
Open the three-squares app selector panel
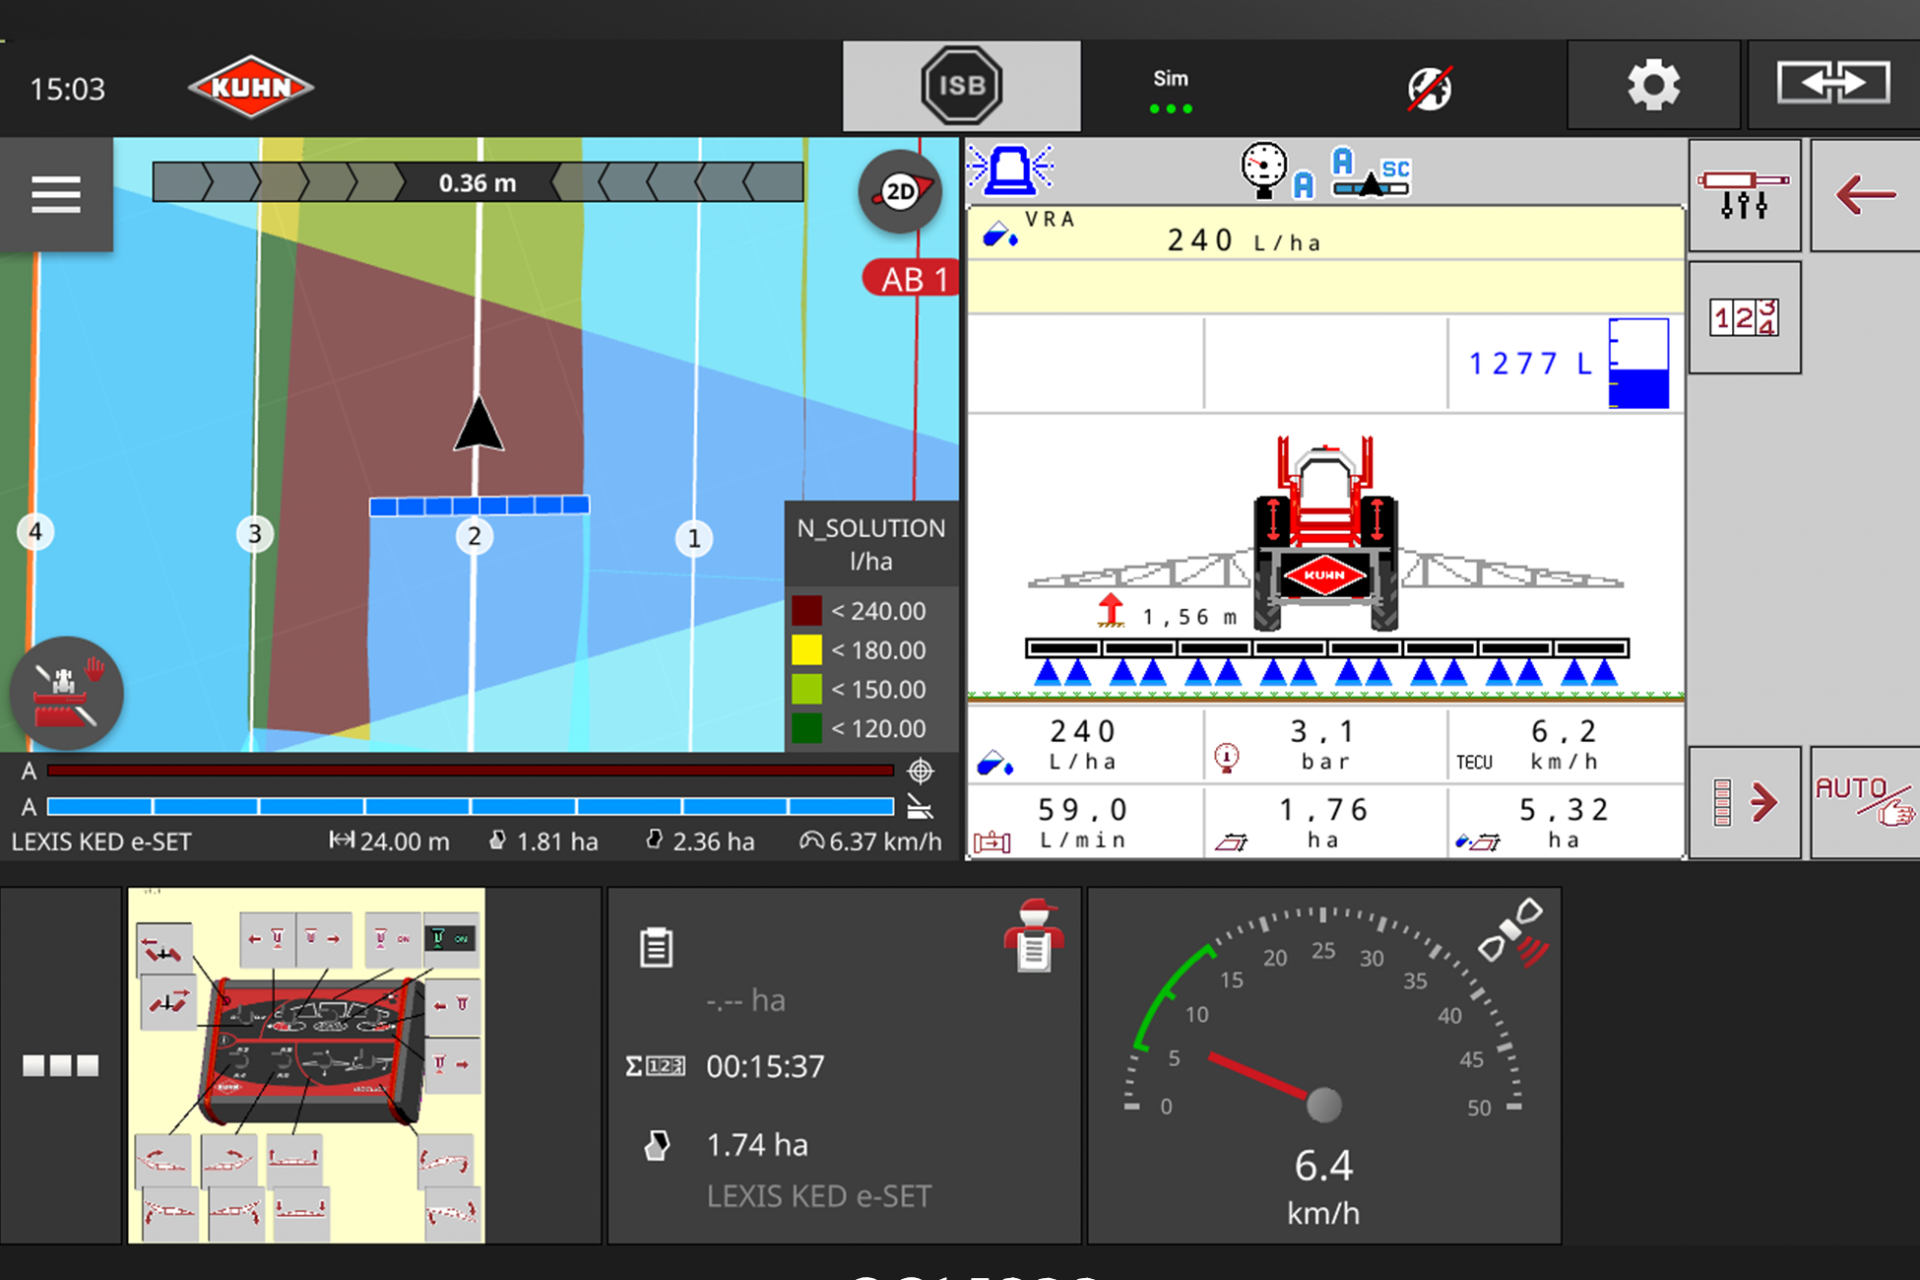point(61,1066)
